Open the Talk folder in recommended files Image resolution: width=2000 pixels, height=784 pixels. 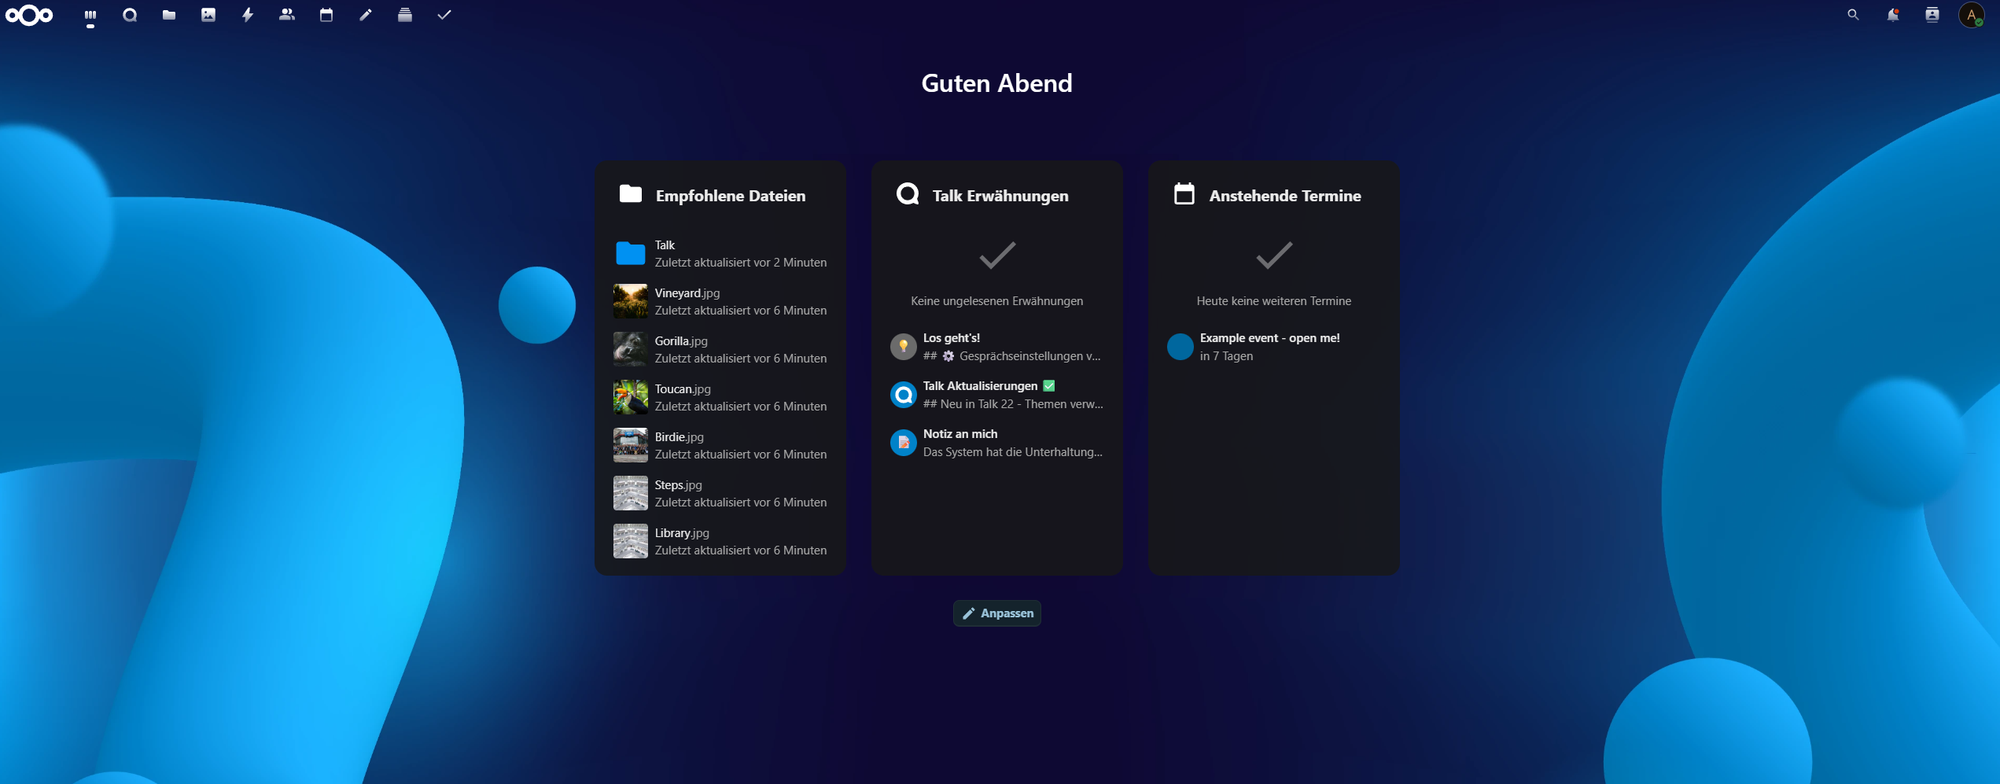[720, 254]
